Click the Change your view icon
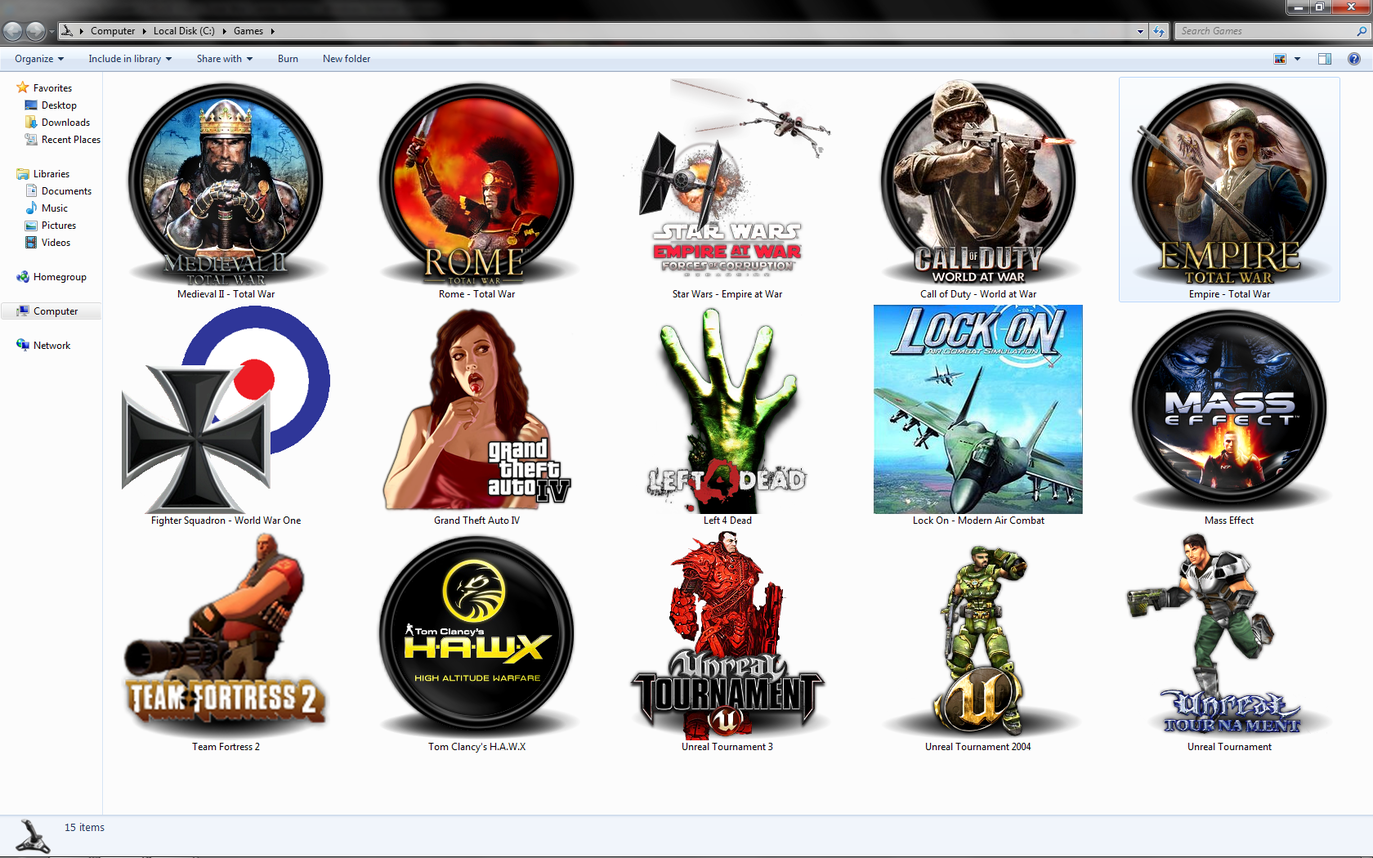 coord(1280,59)
